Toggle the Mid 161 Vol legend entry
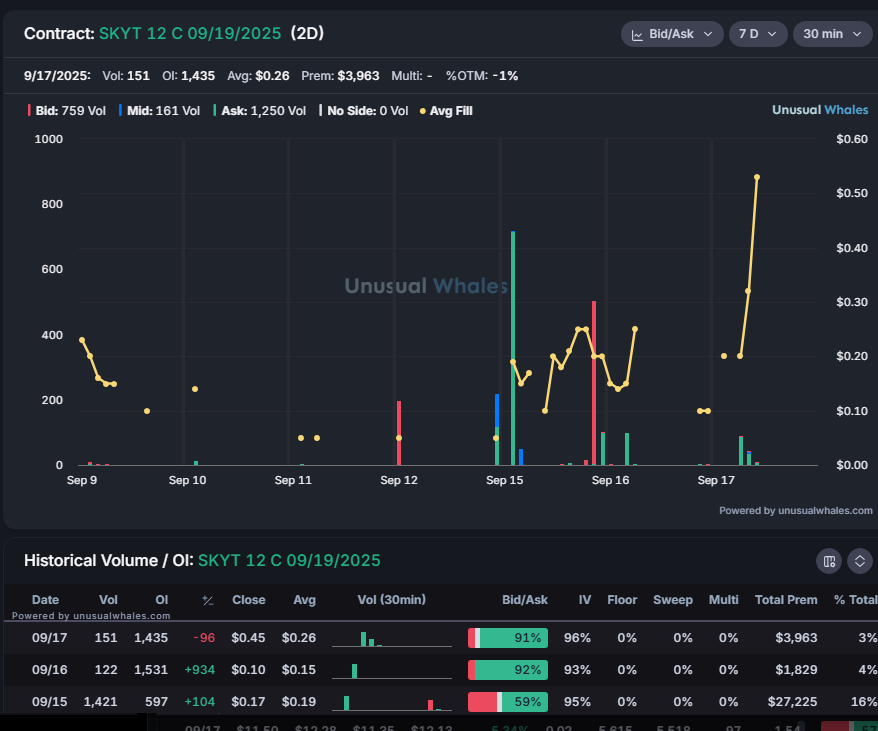Screen dimensions: 878x731 tap(160, 111)
